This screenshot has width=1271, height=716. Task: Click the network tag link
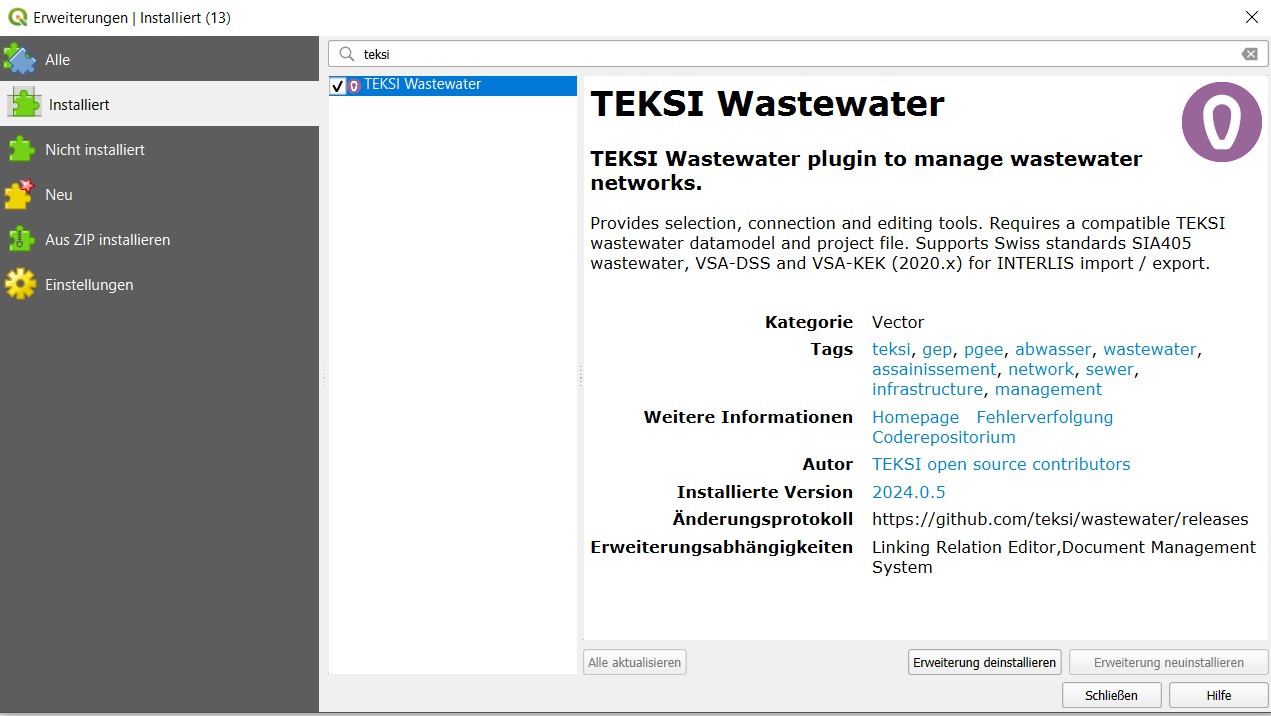1041,369
